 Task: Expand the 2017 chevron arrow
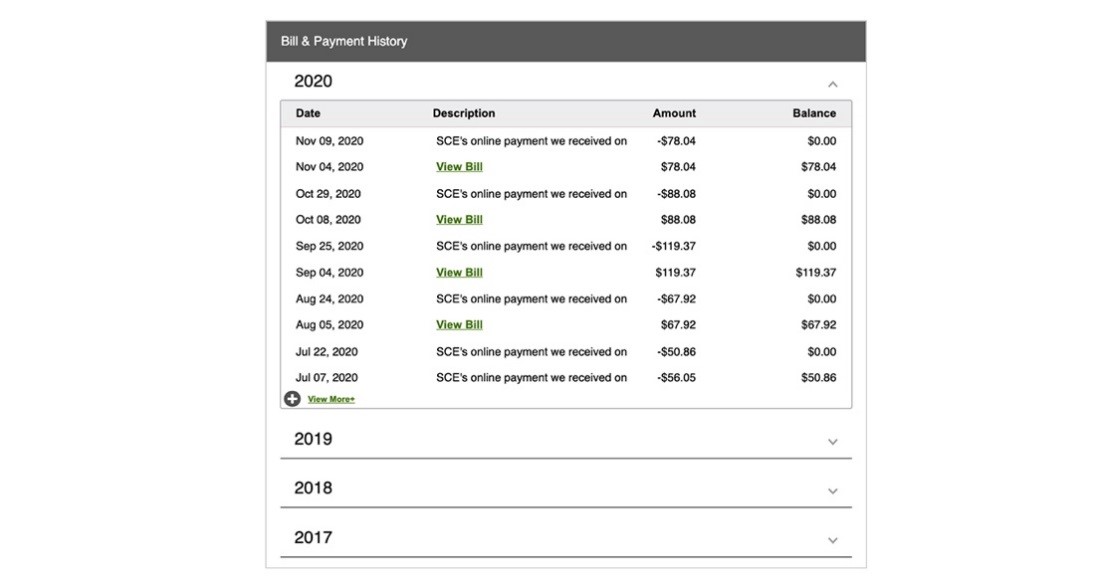click(832, 540)
